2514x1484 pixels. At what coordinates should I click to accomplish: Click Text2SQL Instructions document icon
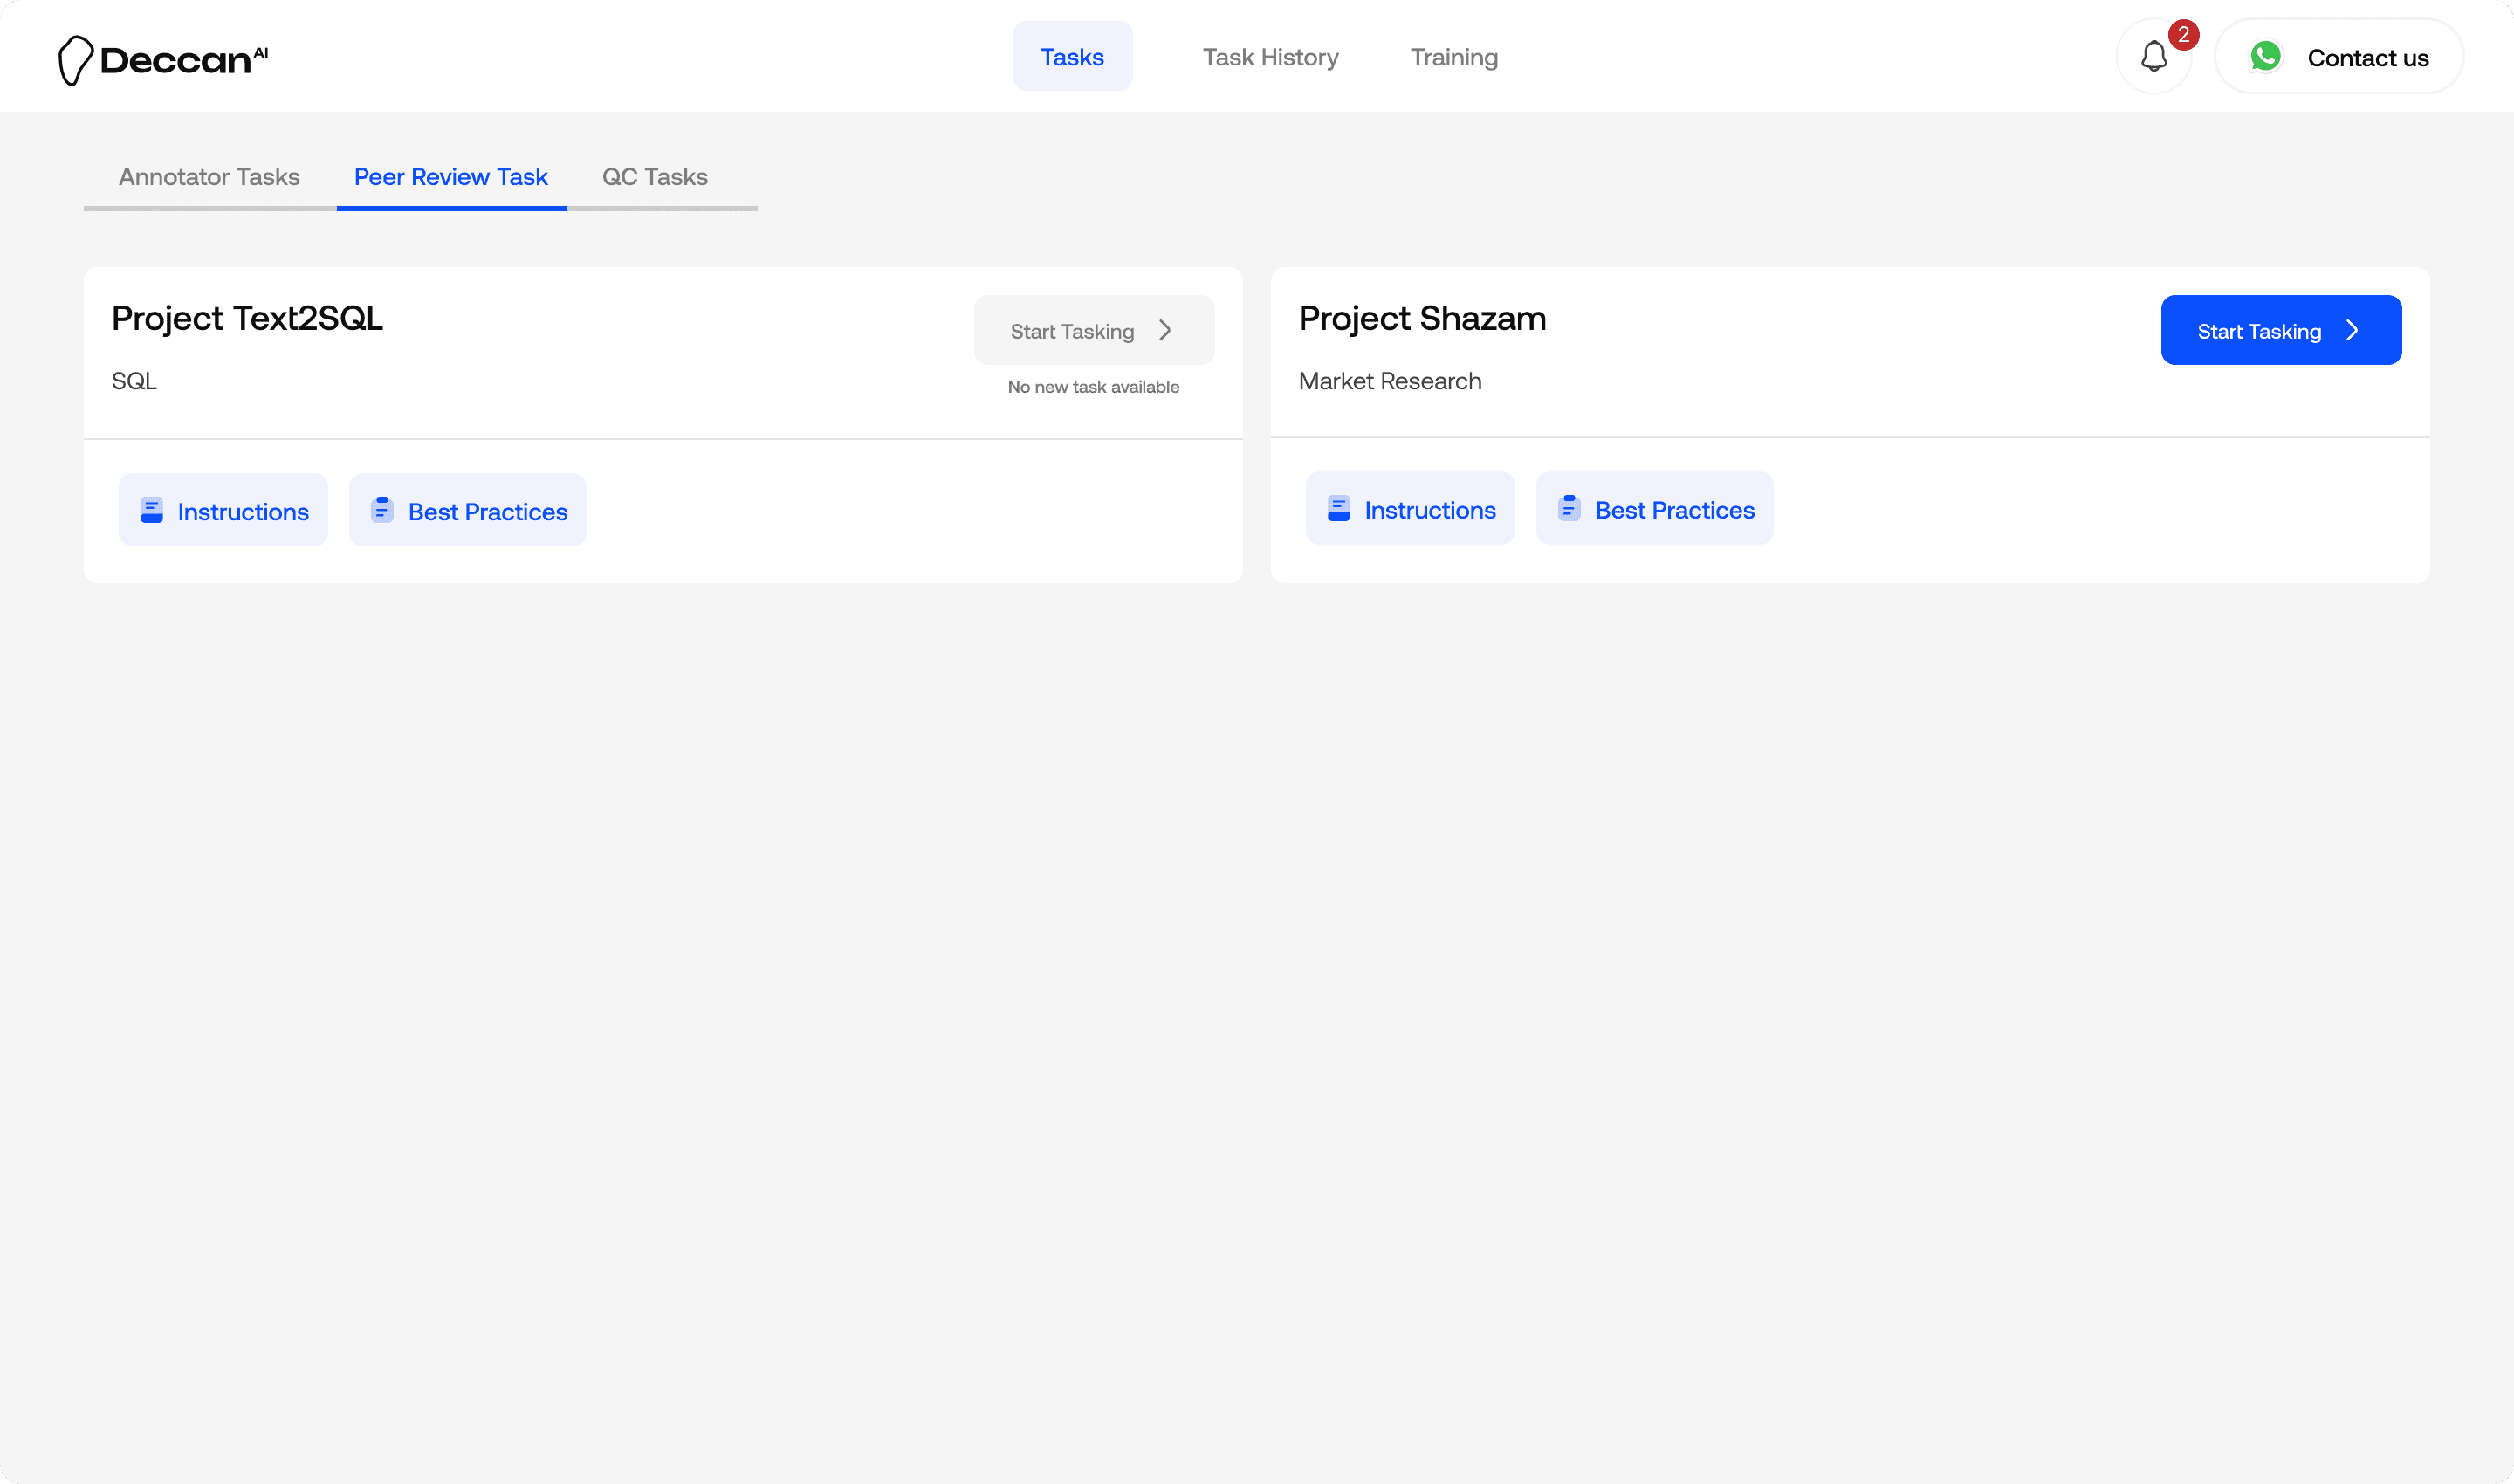pyautogui.click(x=152, y=511)
